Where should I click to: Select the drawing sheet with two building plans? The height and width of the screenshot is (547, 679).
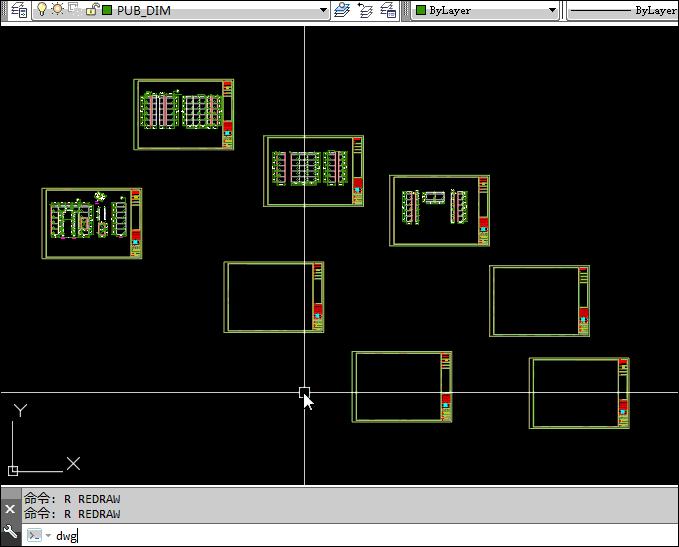(184, 114)
